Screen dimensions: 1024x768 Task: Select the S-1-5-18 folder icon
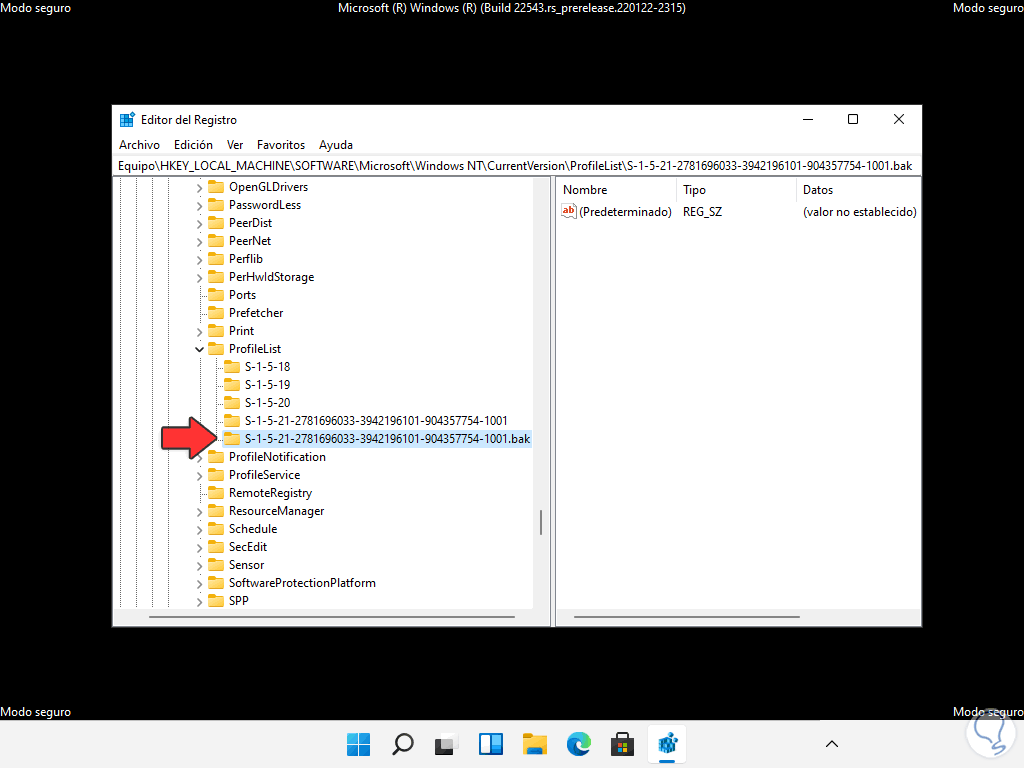(x=232, y=366)
